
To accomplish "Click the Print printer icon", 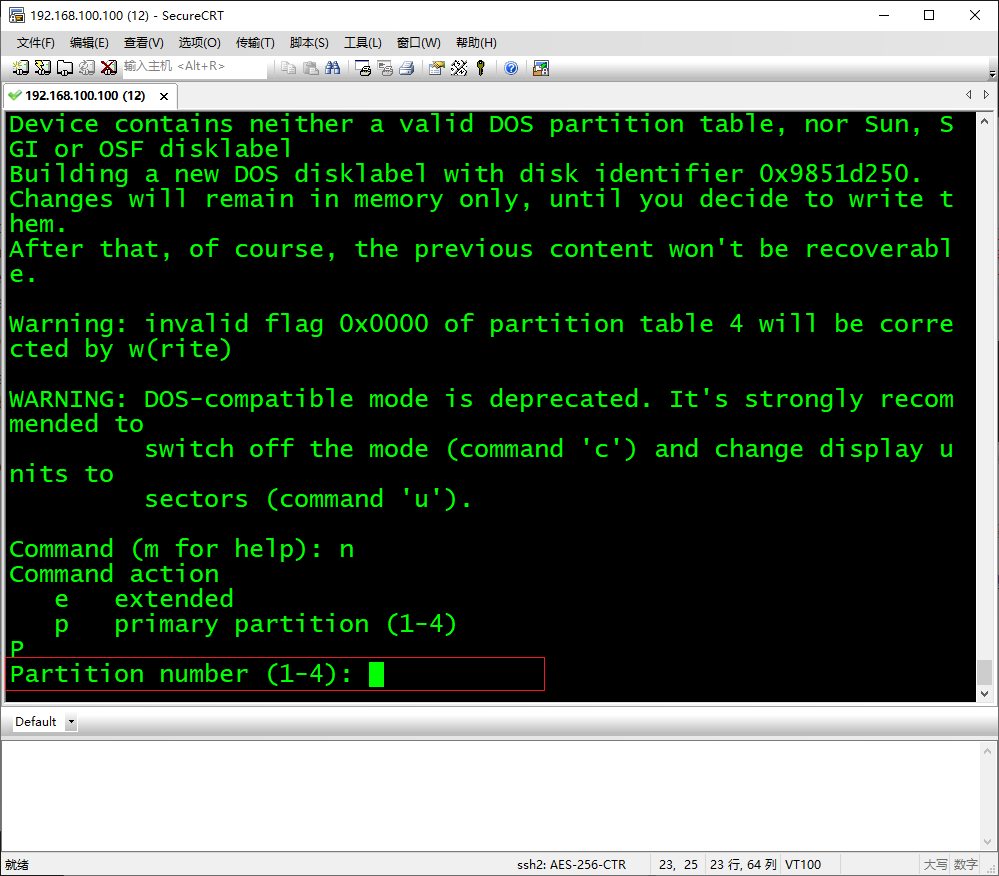I will pos(407,68).
